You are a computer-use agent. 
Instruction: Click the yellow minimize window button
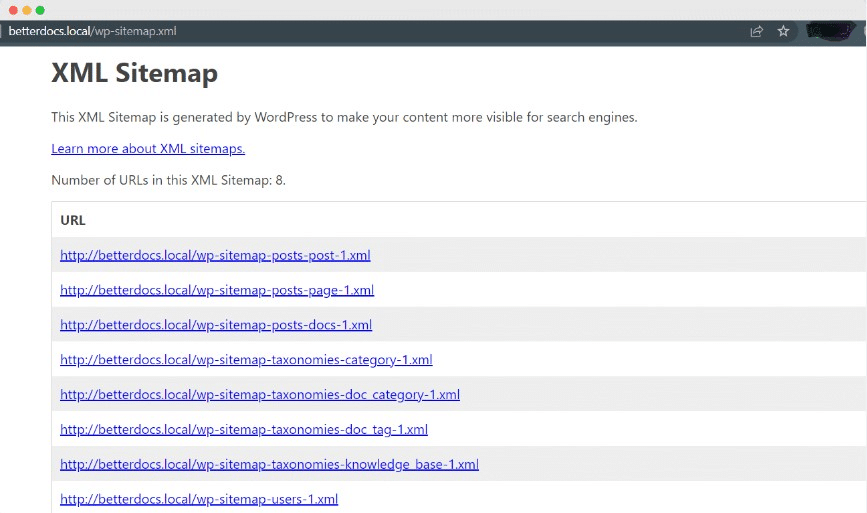pos(27,10)
